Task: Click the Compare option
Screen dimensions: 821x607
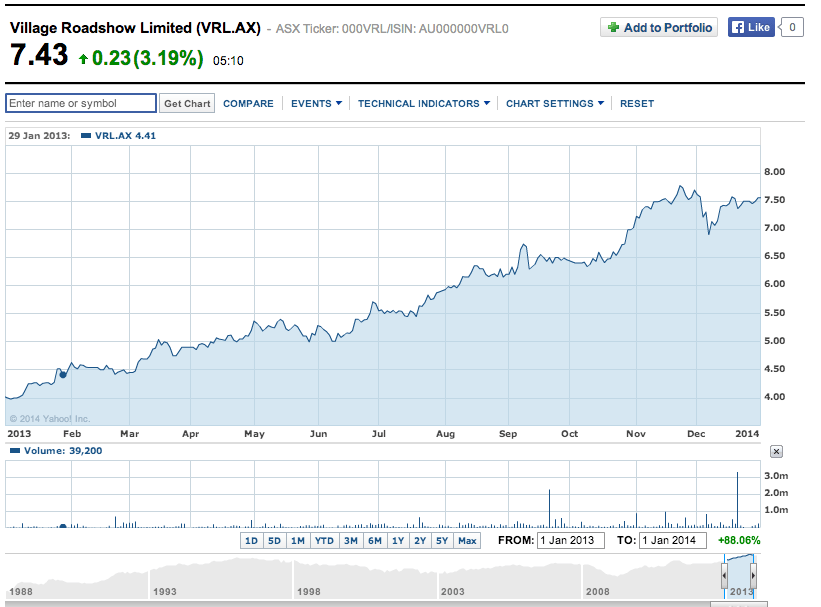Action: point(248,104)
